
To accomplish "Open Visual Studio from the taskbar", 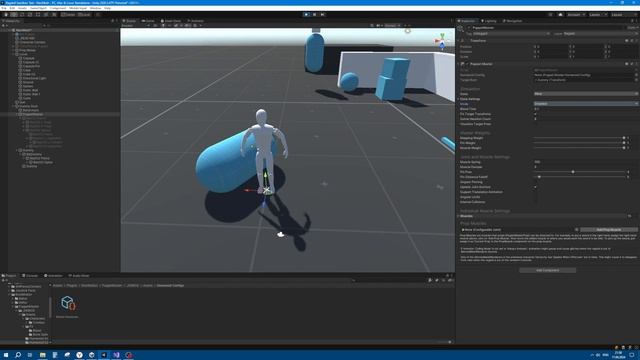I will pyautogui.click(x=116, y=355).
